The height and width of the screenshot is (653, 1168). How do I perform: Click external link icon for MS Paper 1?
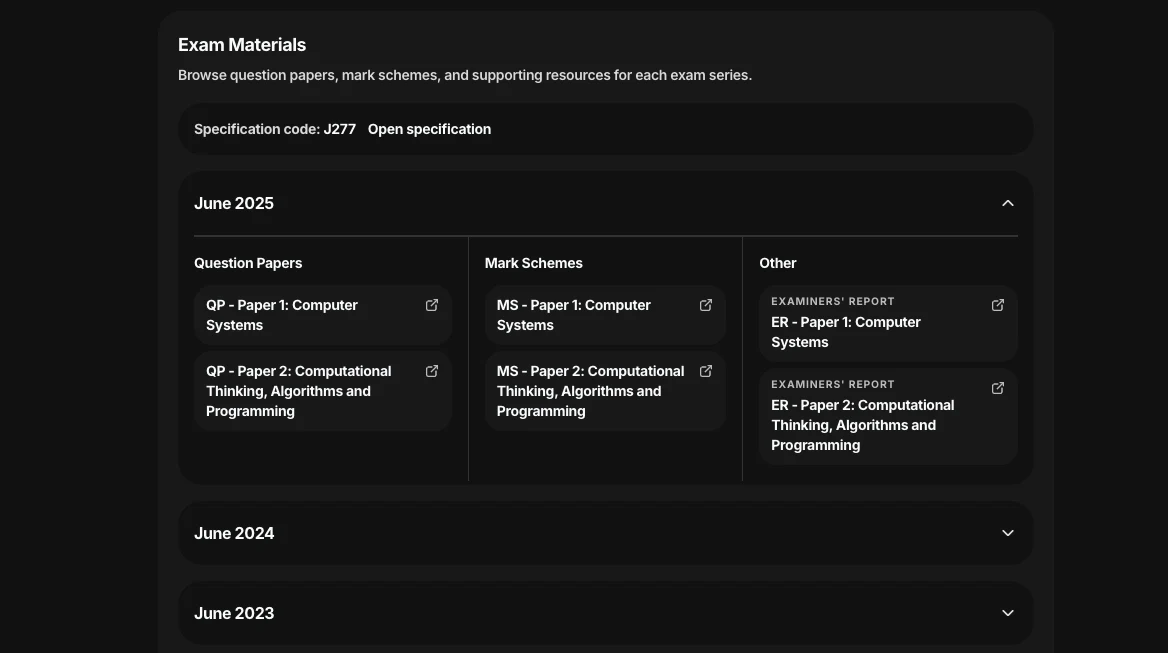706,305
